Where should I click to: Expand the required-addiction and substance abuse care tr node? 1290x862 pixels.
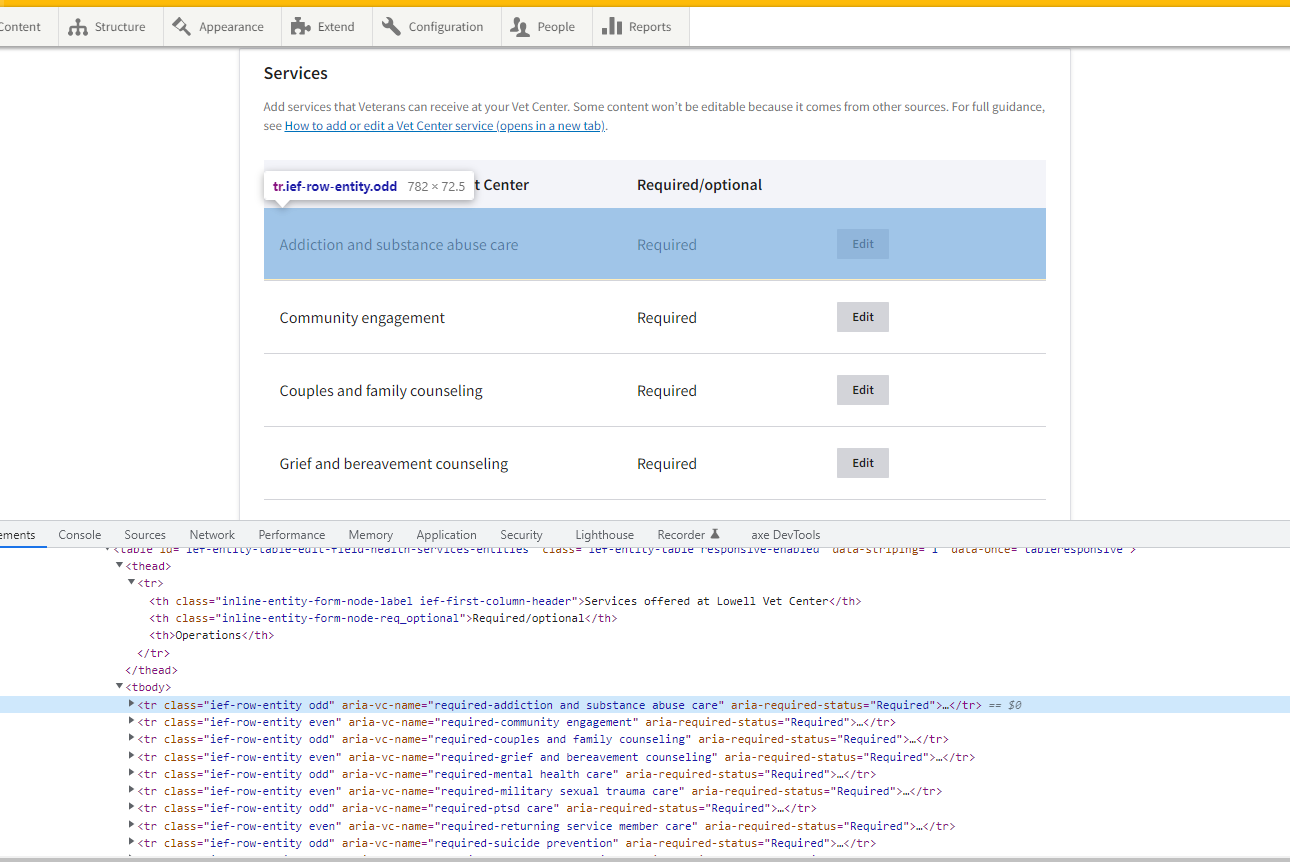pyautogui.click(x=131, y=705)
